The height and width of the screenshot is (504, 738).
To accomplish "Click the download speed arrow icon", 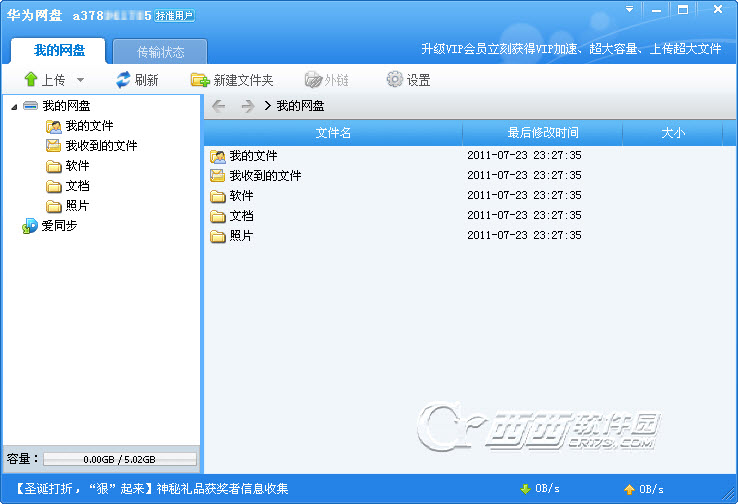I will tap(525, 489).
